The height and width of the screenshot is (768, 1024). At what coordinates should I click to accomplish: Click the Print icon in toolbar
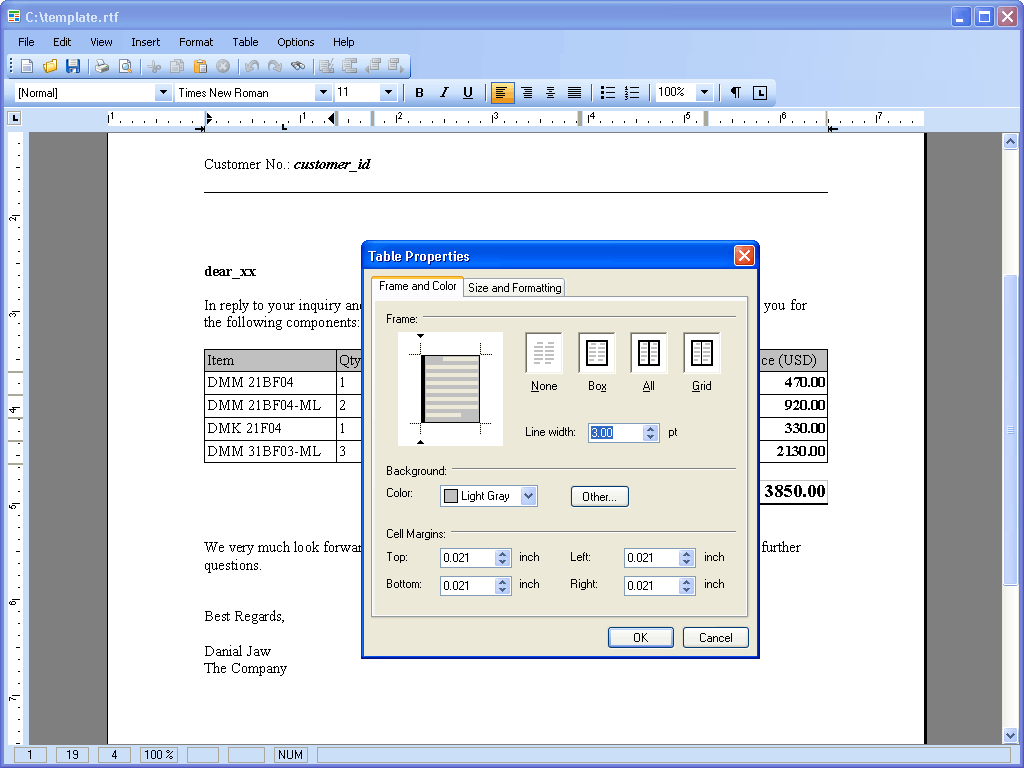pyautogui.click(x=102, y=66)
